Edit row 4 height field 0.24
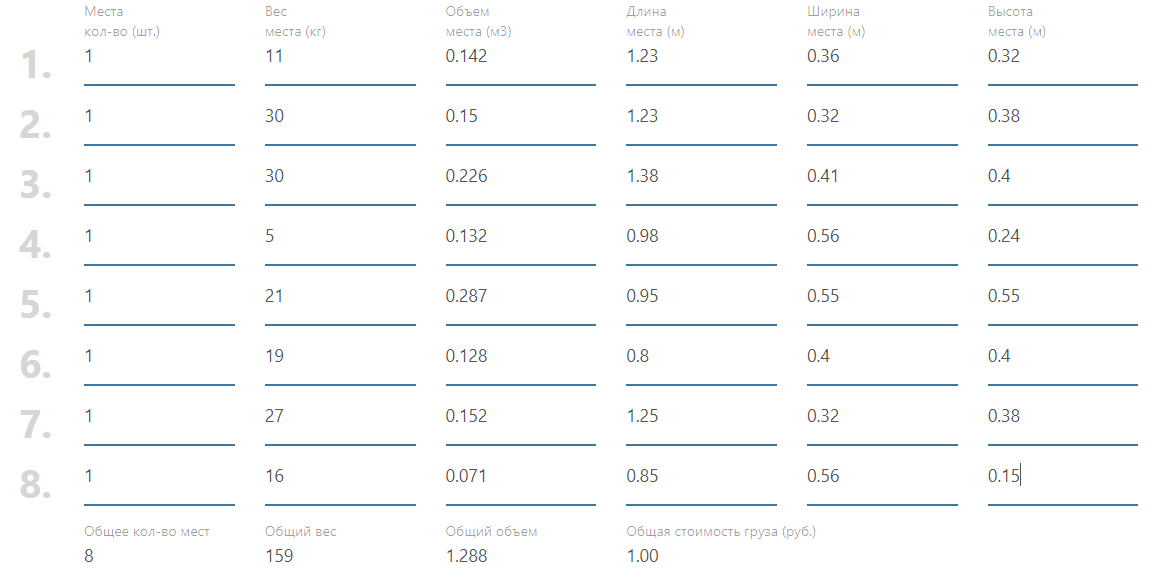The height and width of the screenshot is (582, 1159). [1062, 237]
